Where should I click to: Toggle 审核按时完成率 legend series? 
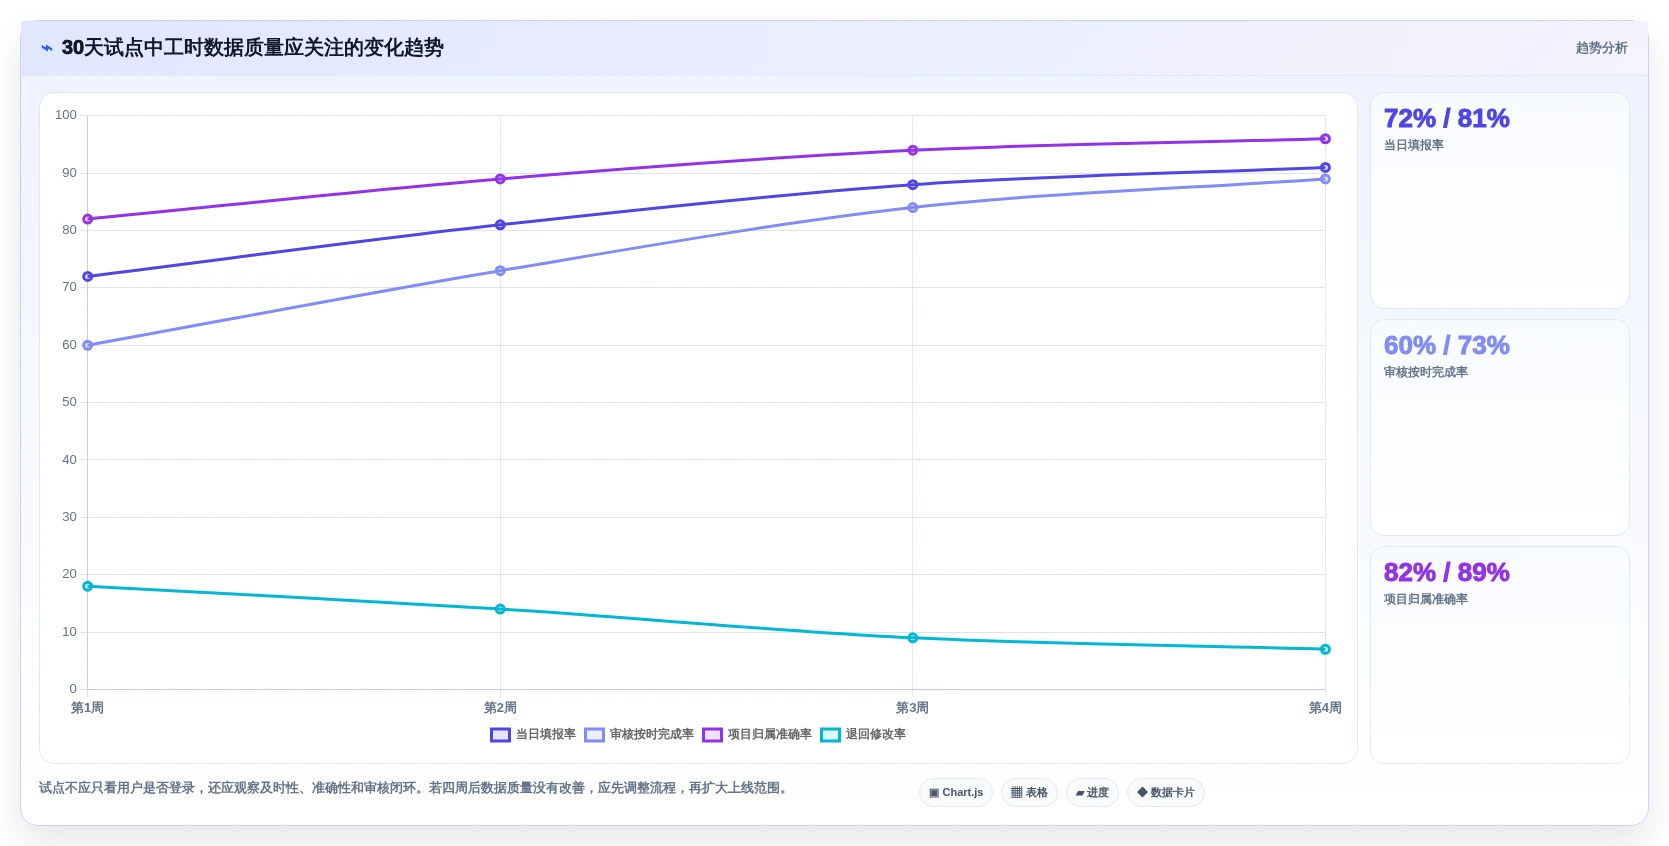tap(639, 734)
